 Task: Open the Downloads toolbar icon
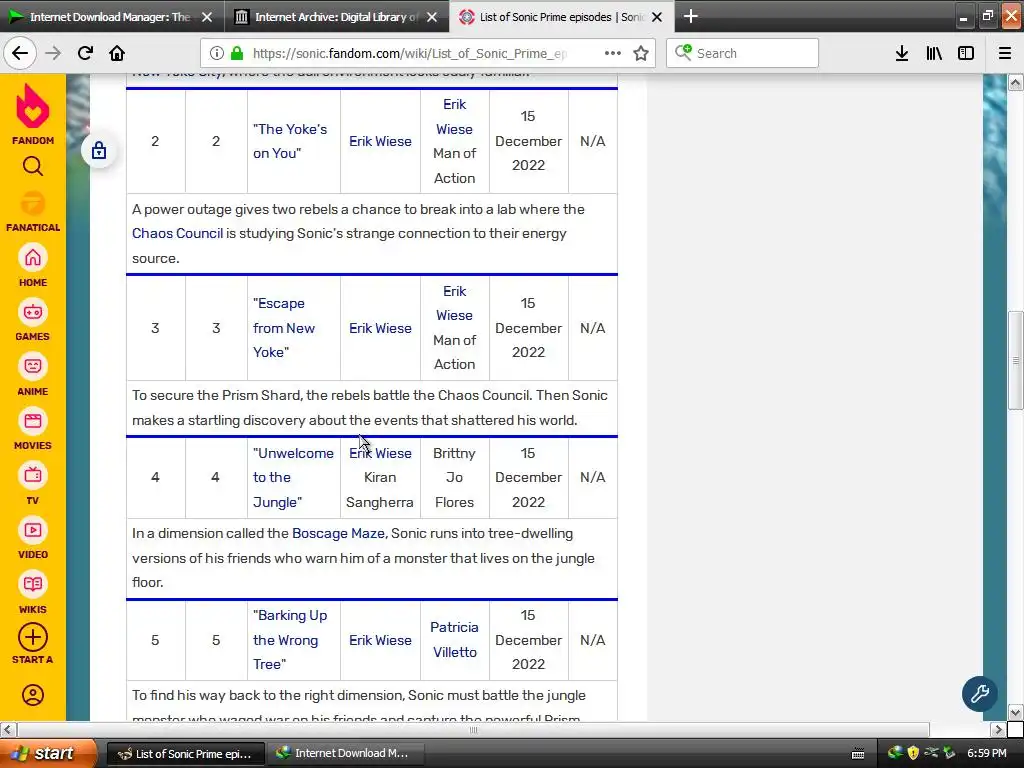tap(902, 54)
